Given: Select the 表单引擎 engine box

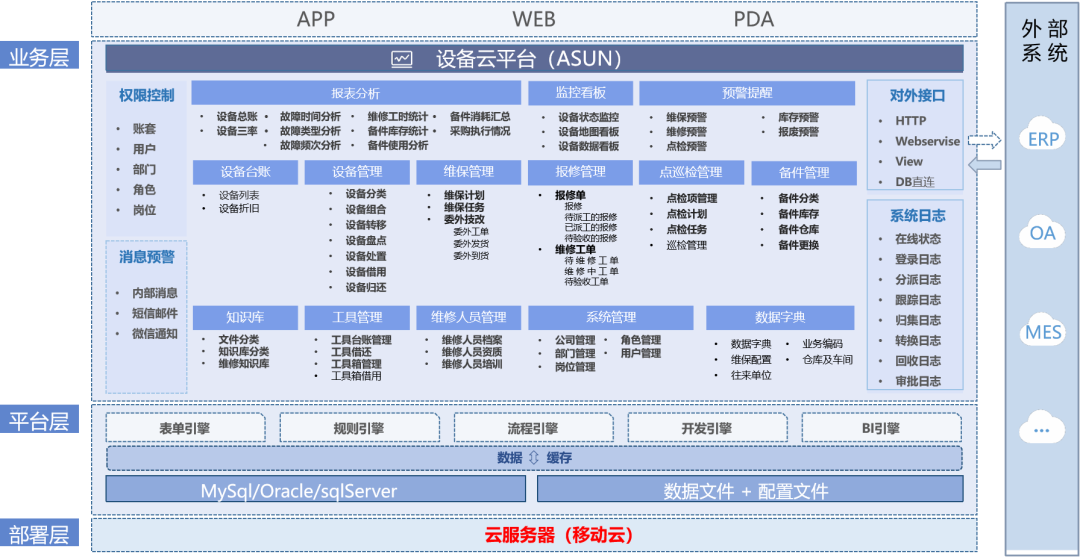Looking at the screenshot, I should pyautogui.click(x=185, y=428).
